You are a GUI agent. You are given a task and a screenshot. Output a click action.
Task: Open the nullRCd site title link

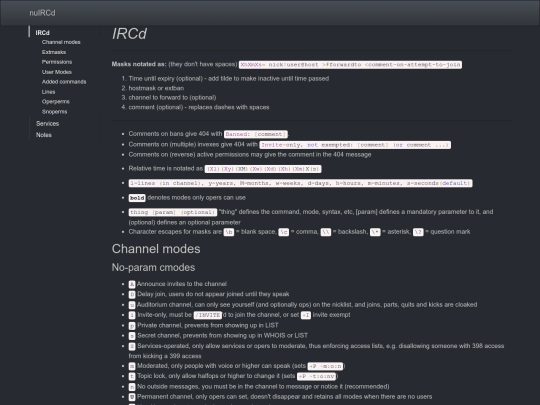click(42, 13)
